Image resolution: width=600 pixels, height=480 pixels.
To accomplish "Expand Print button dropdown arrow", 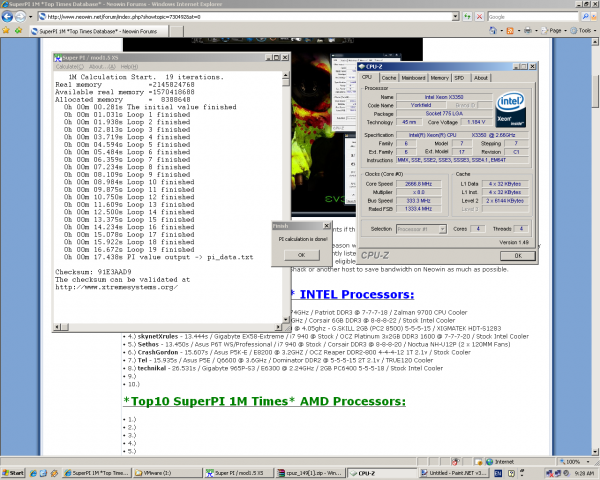I will point(536,31).
